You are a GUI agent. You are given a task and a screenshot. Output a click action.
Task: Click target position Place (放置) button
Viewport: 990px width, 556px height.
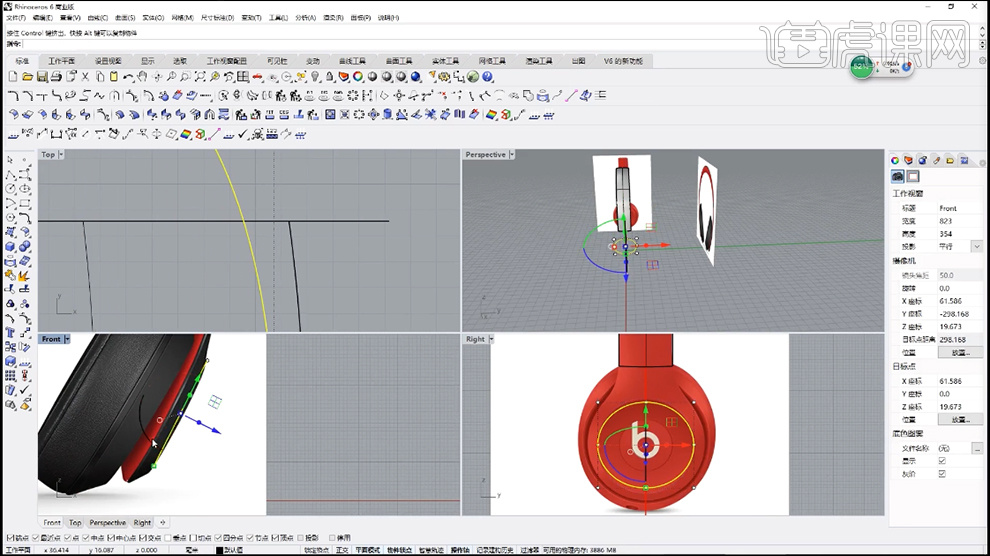(960, 420)
